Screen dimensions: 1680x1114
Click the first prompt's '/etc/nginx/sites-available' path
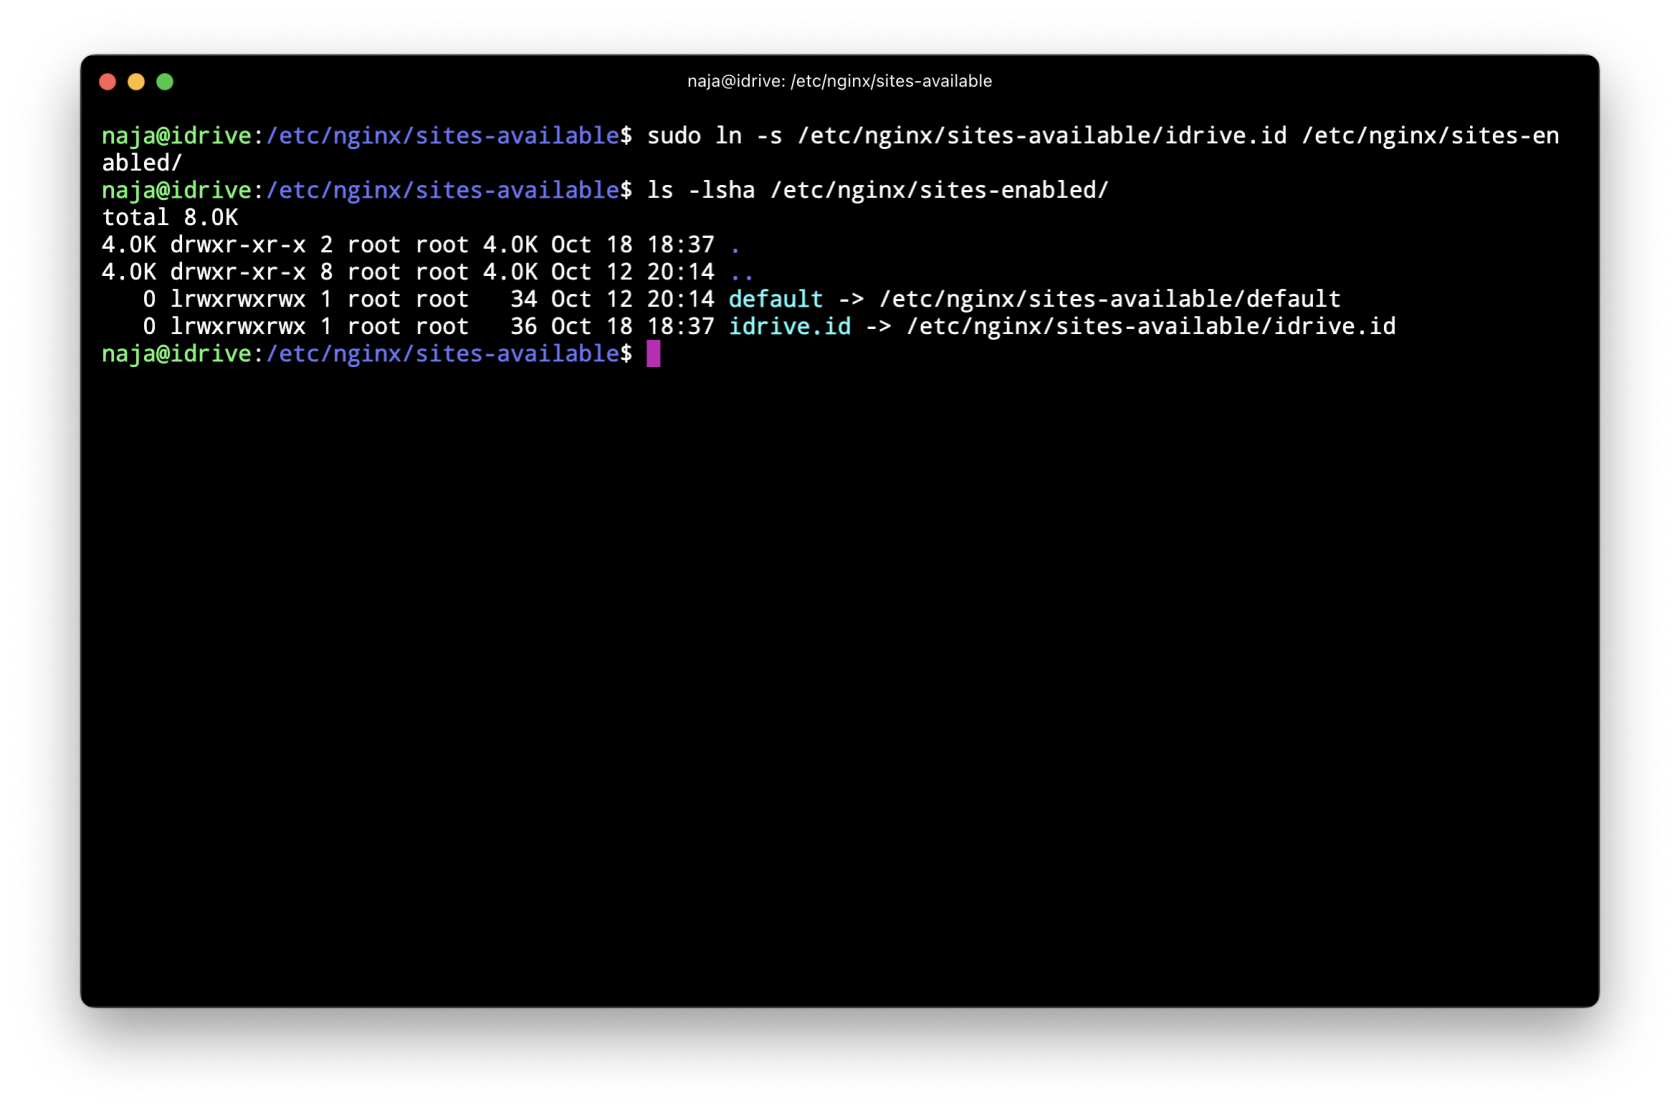[x=443, y=135]
